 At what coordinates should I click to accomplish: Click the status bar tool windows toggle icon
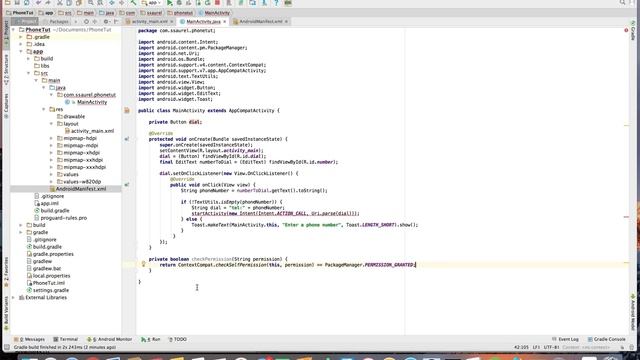(x=7, y=347)
